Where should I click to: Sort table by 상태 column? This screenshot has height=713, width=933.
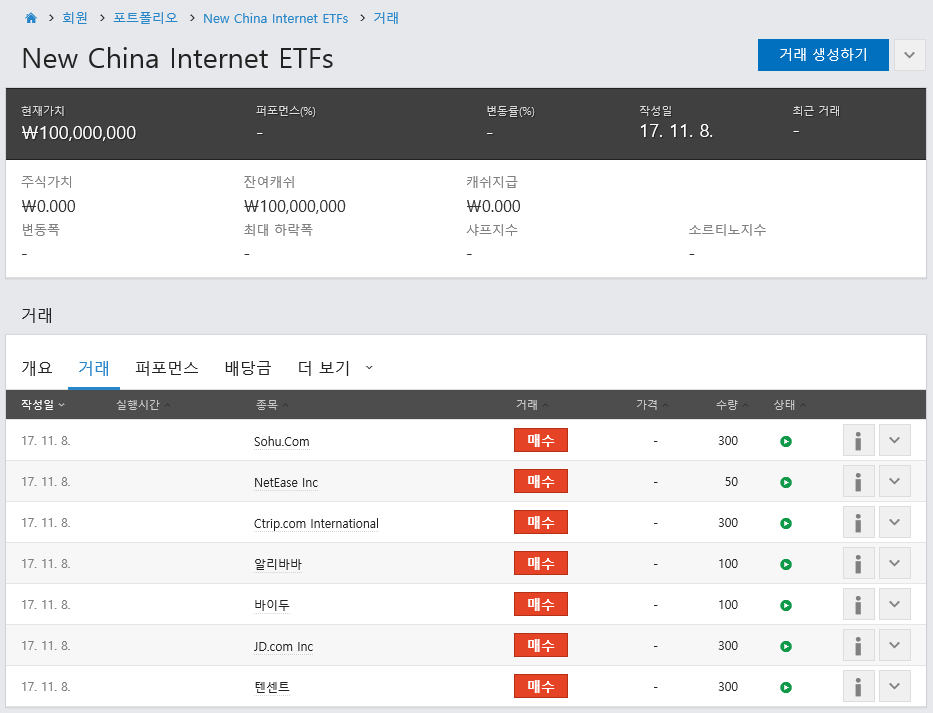790,405
